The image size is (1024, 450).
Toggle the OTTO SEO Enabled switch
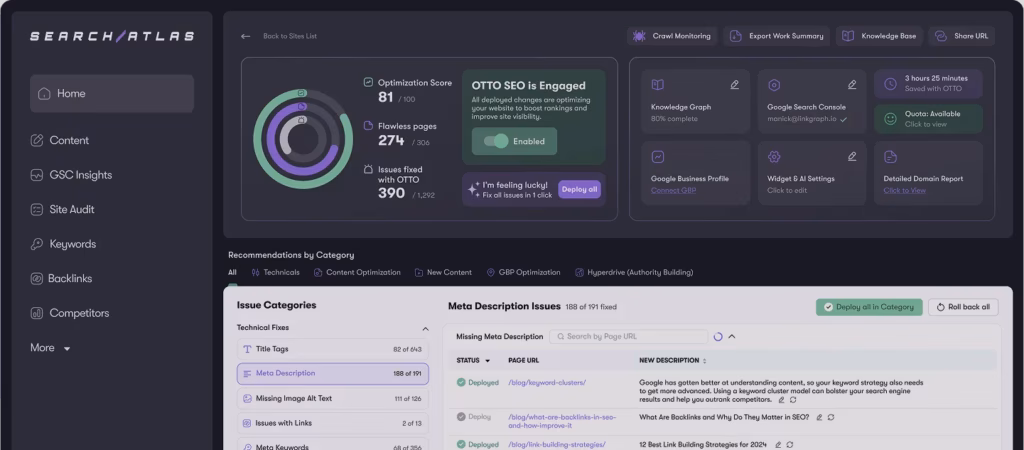[x=496, y=141]
